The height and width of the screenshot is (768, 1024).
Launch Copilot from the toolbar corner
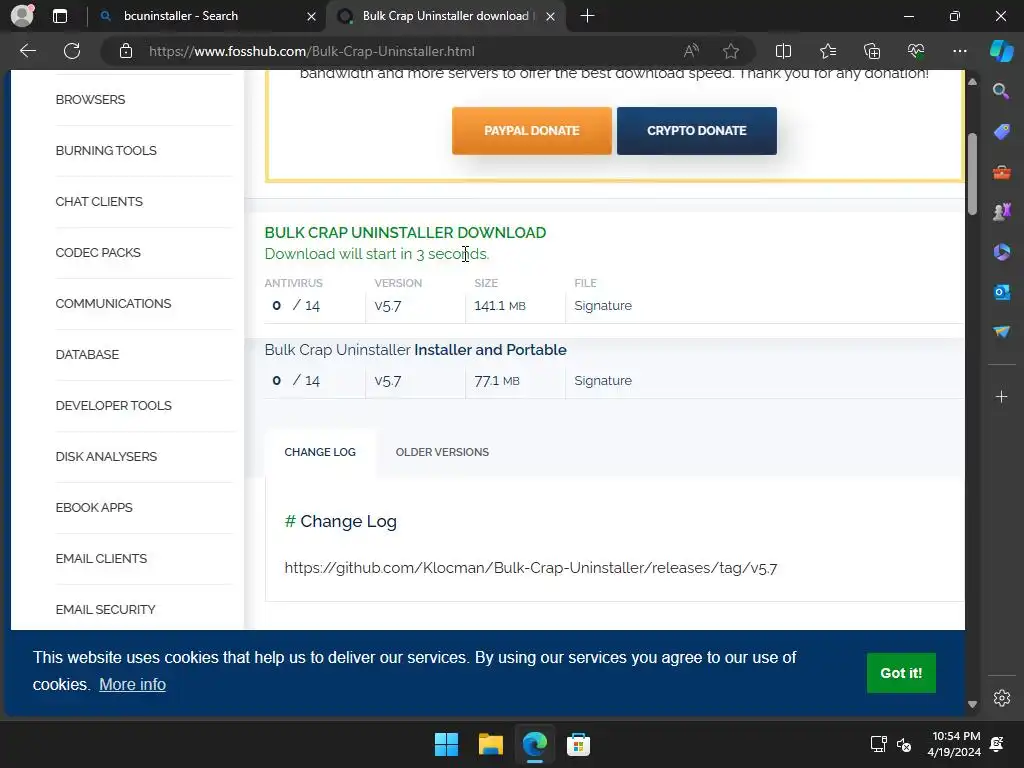pos(1001,51)
